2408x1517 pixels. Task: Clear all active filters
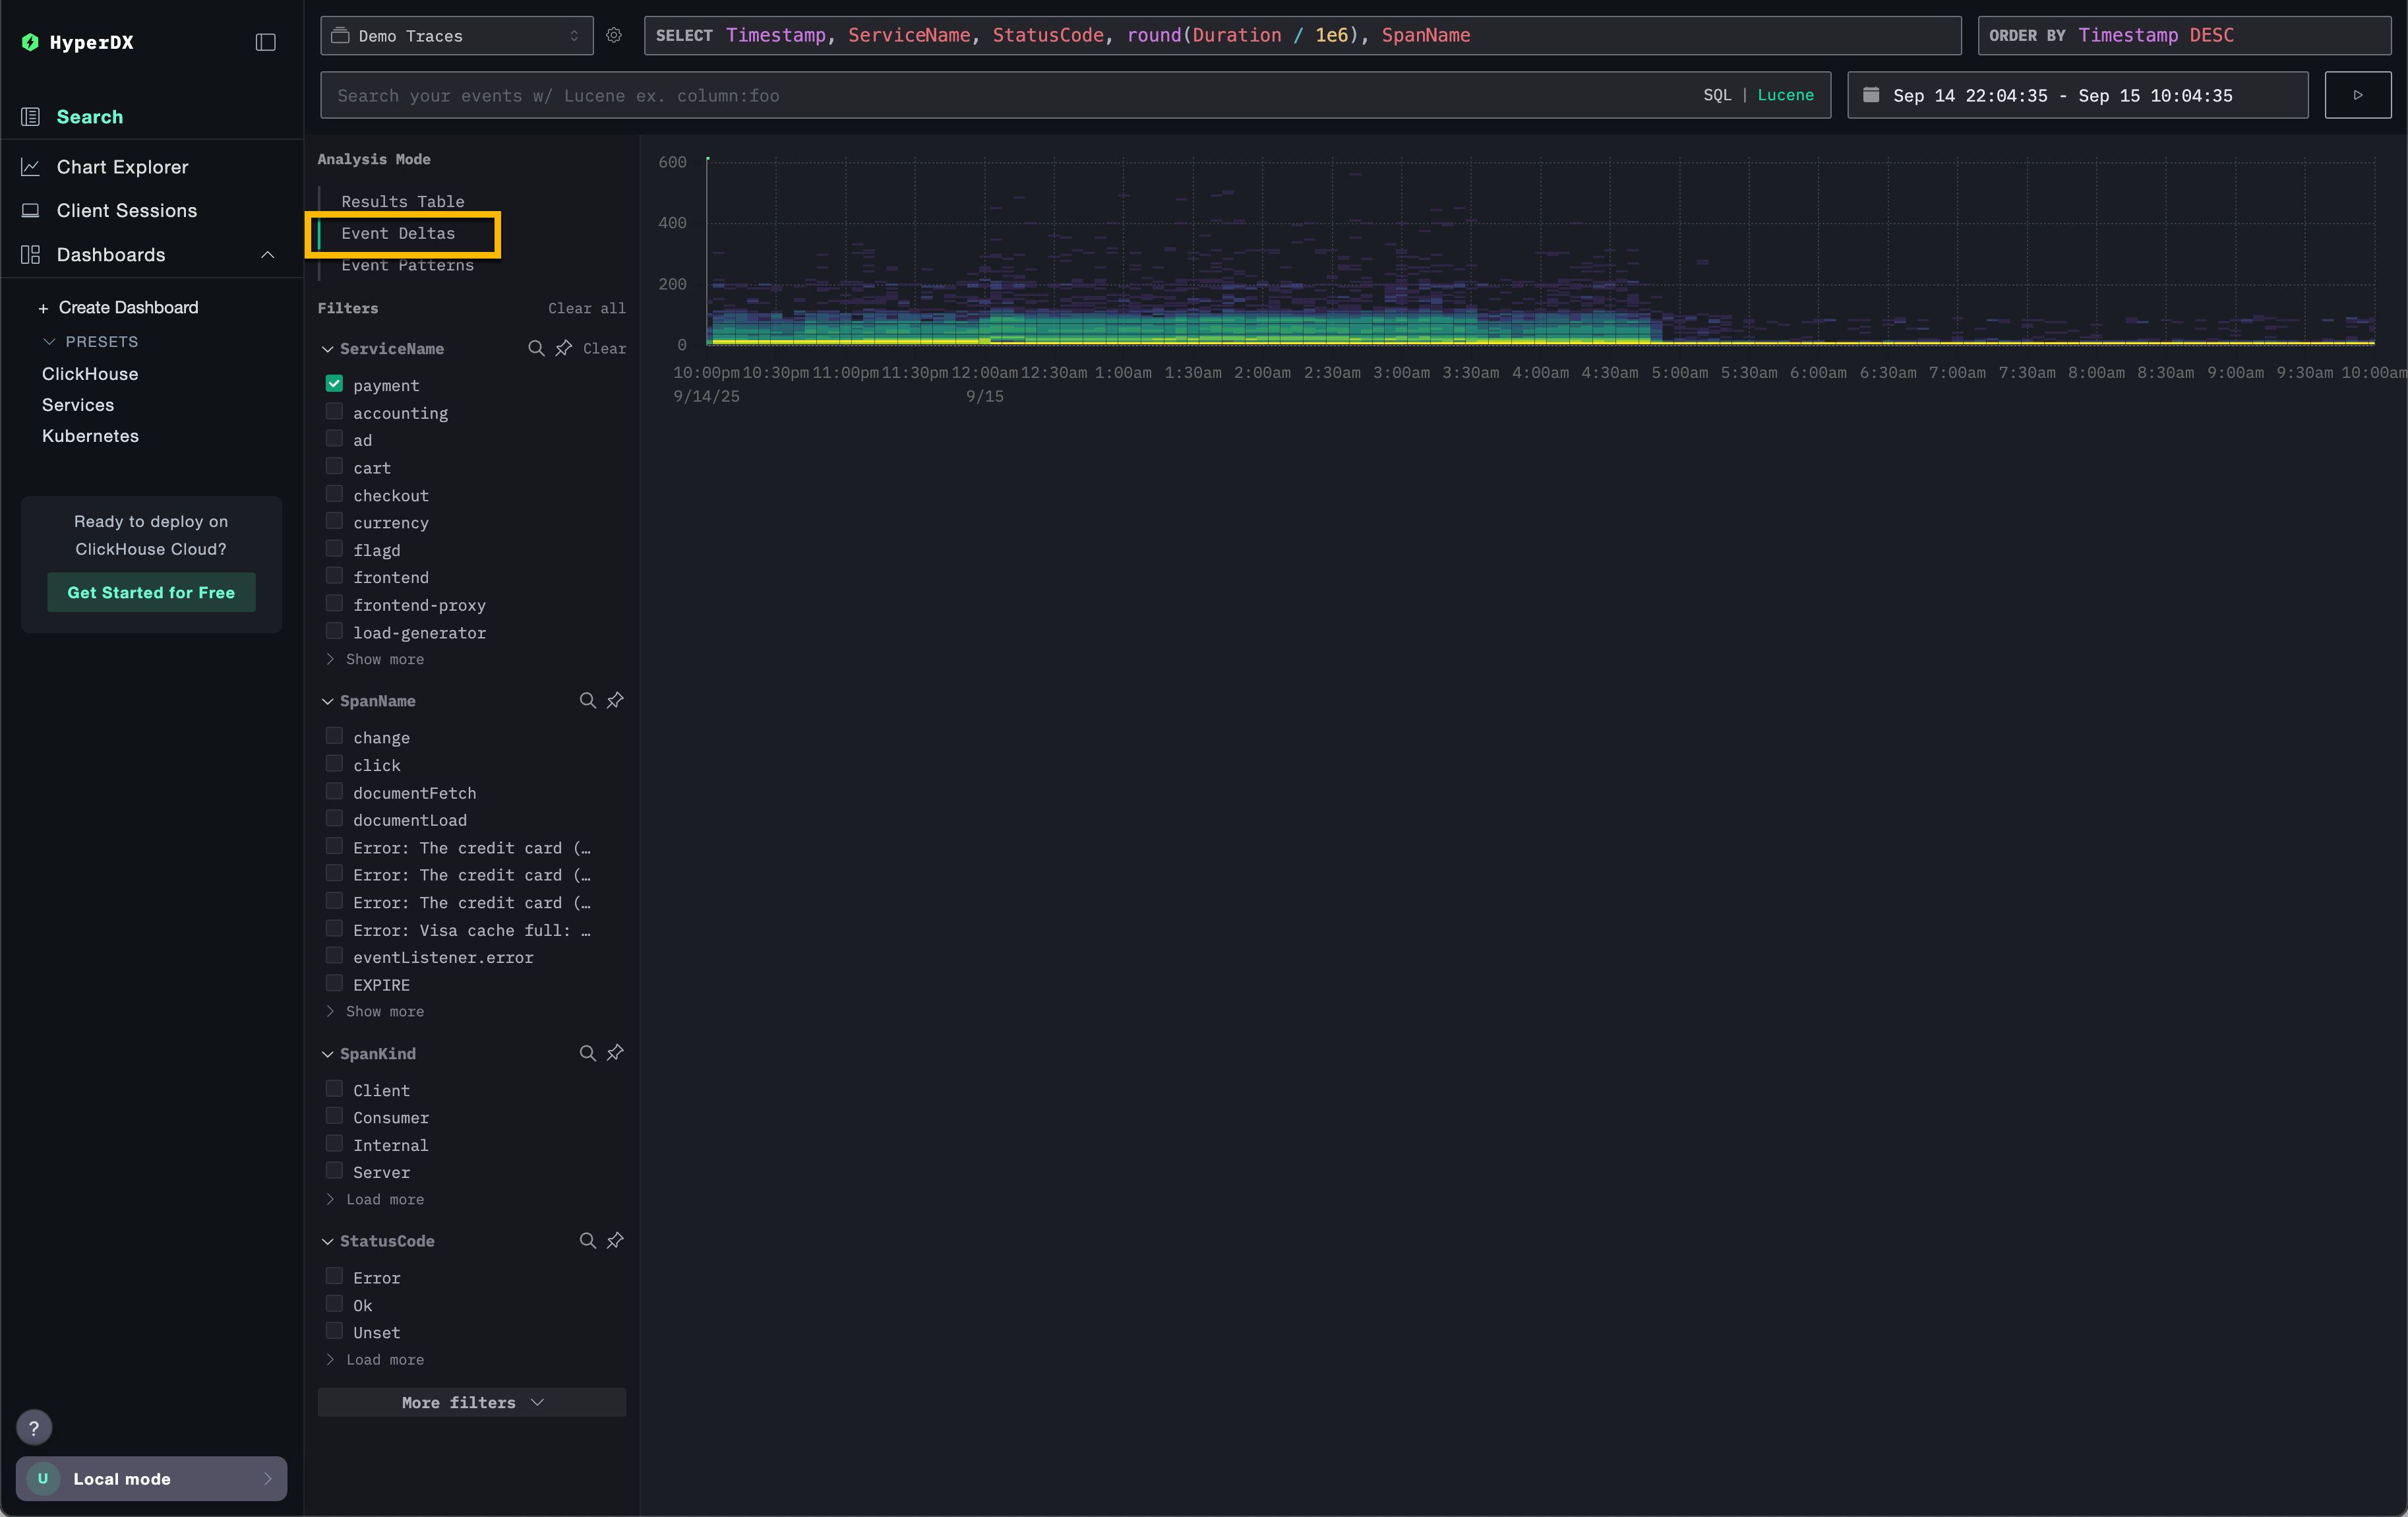coord(586,308)
